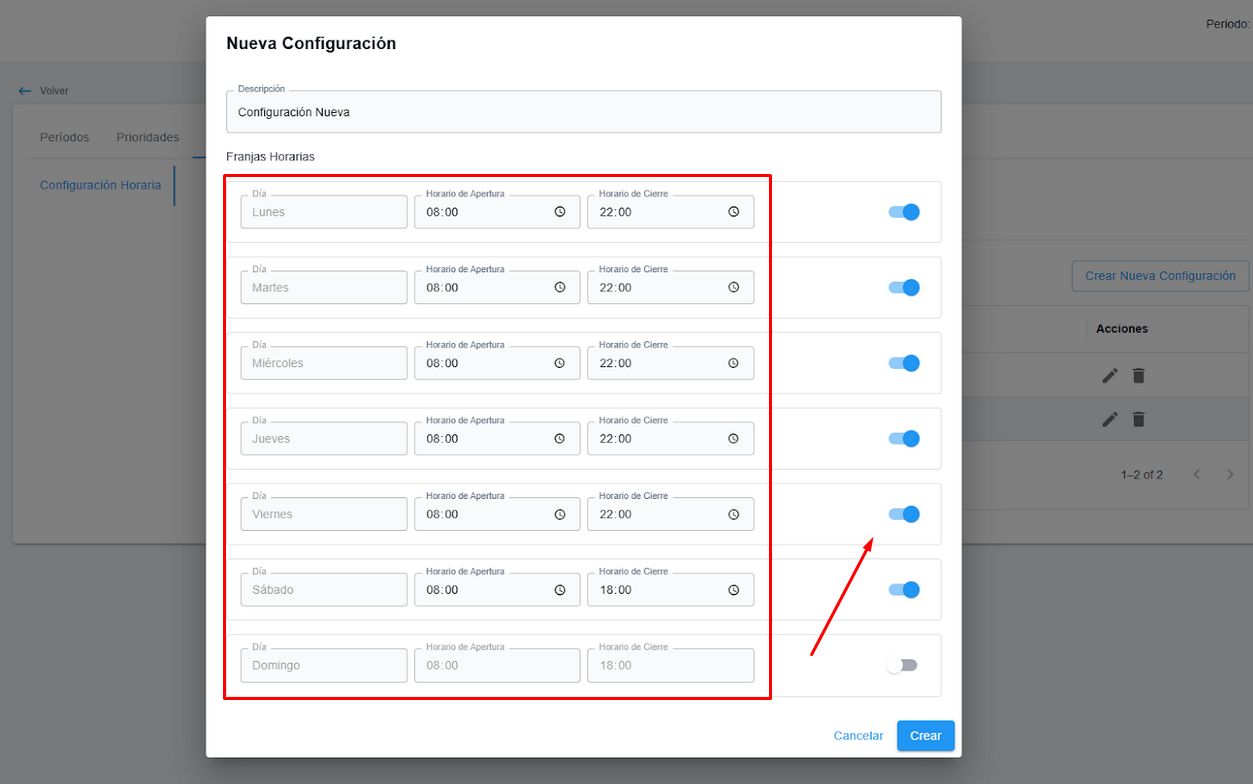Click Lunes opening time 08:00 field
Screen dimensions: 1253x784
[497, 212]
